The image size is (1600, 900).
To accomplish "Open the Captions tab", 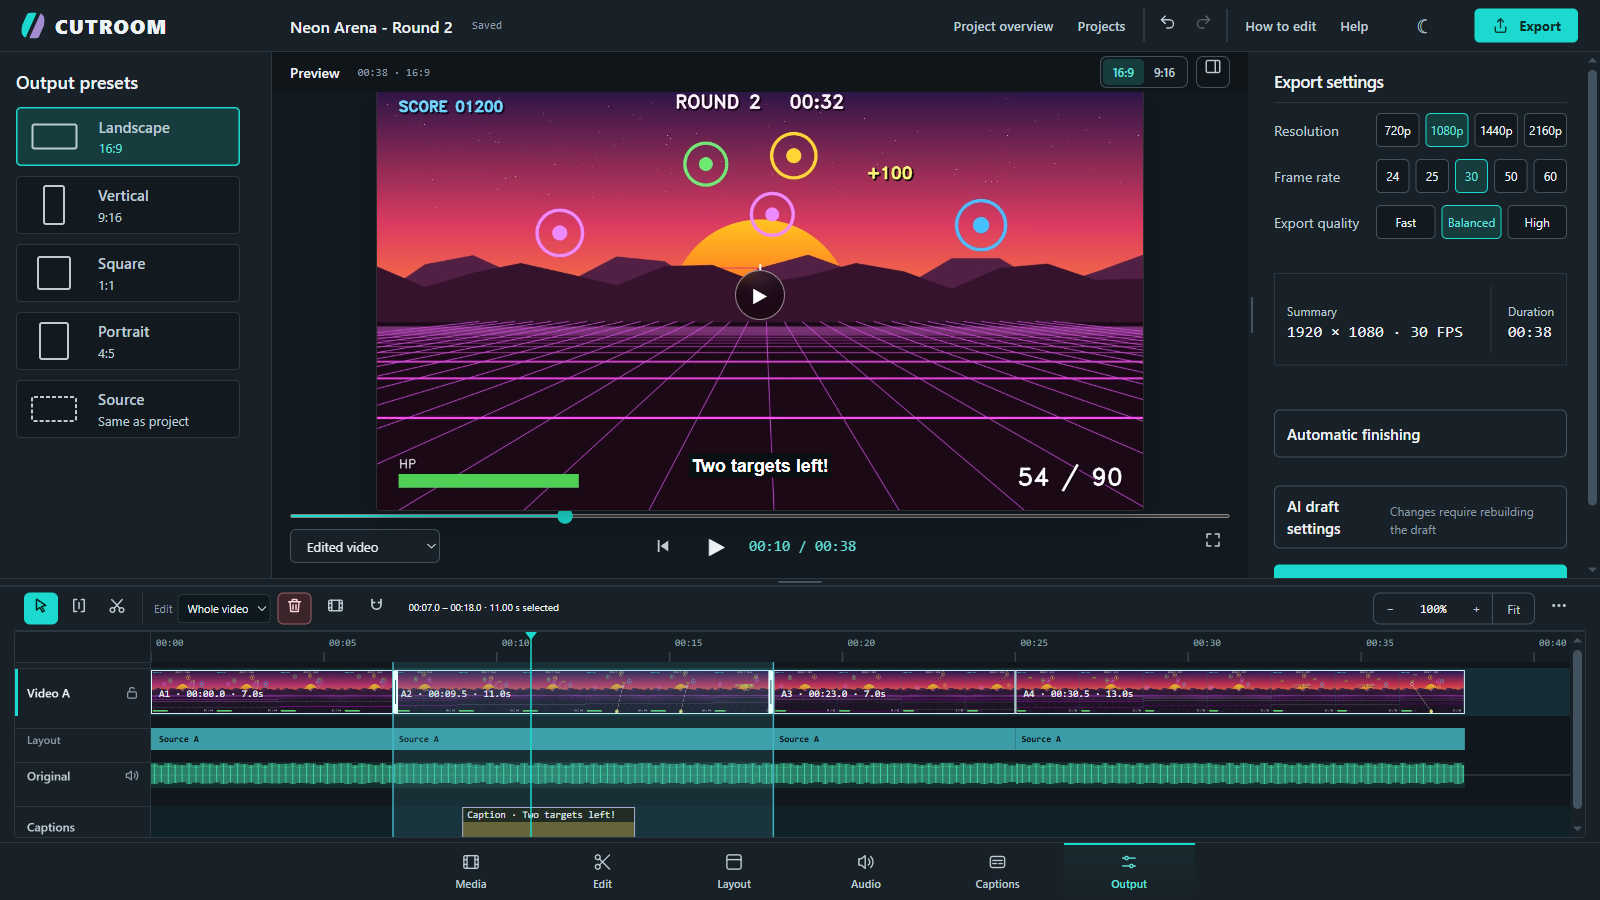I will pyautogui.click(x=997, y=871).
